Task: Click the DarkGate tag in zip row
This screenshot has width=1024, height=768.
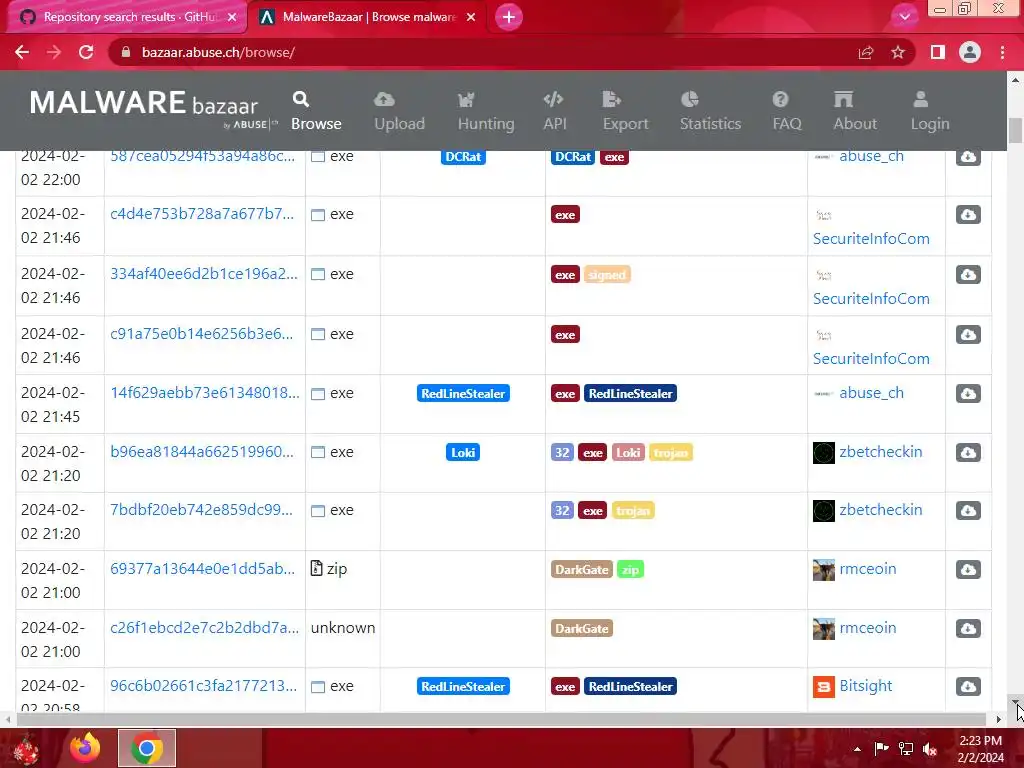Action: pos(582,569)
